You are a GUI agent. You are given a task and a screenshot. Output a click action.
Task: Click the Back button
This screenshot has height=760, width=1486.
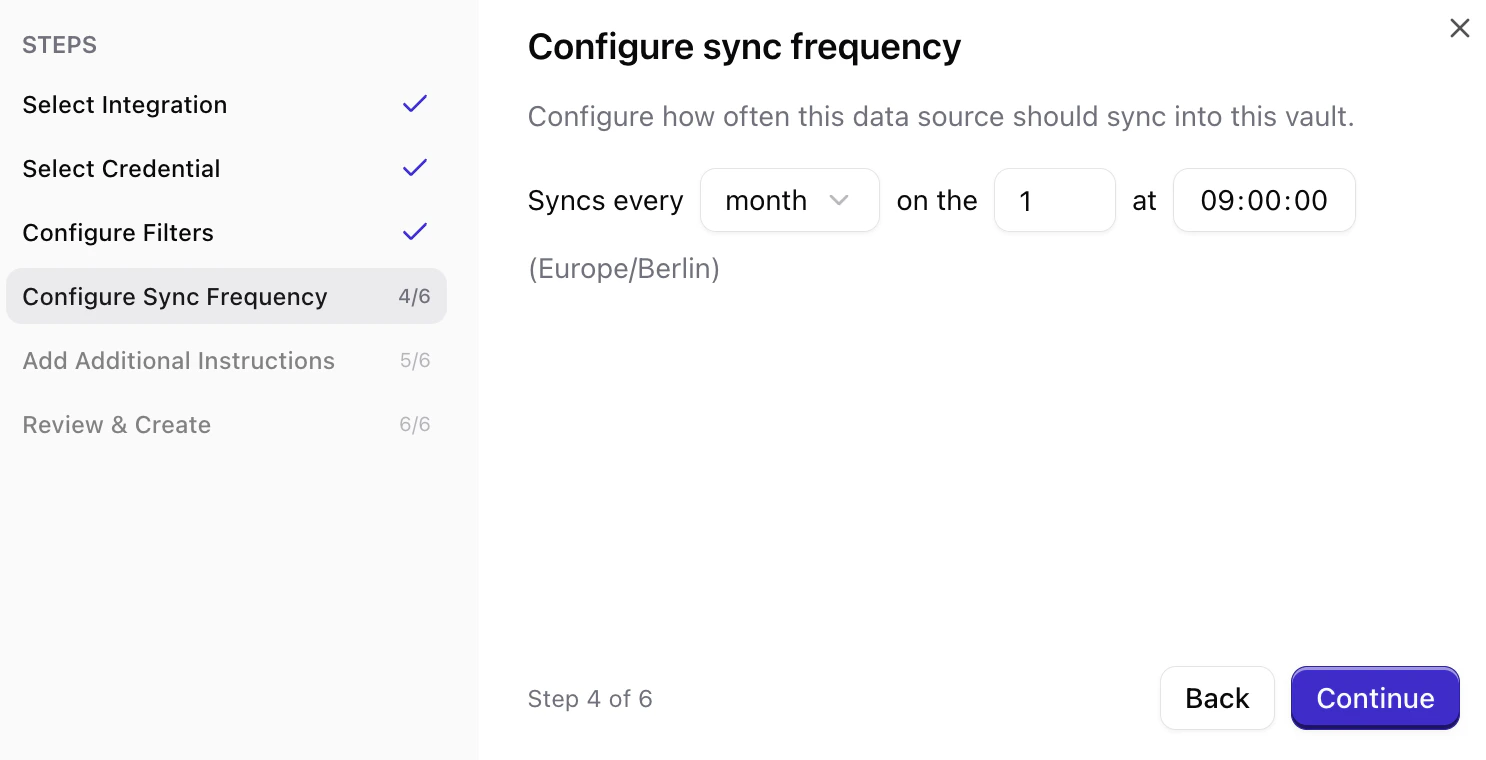tap(1217, 698)
